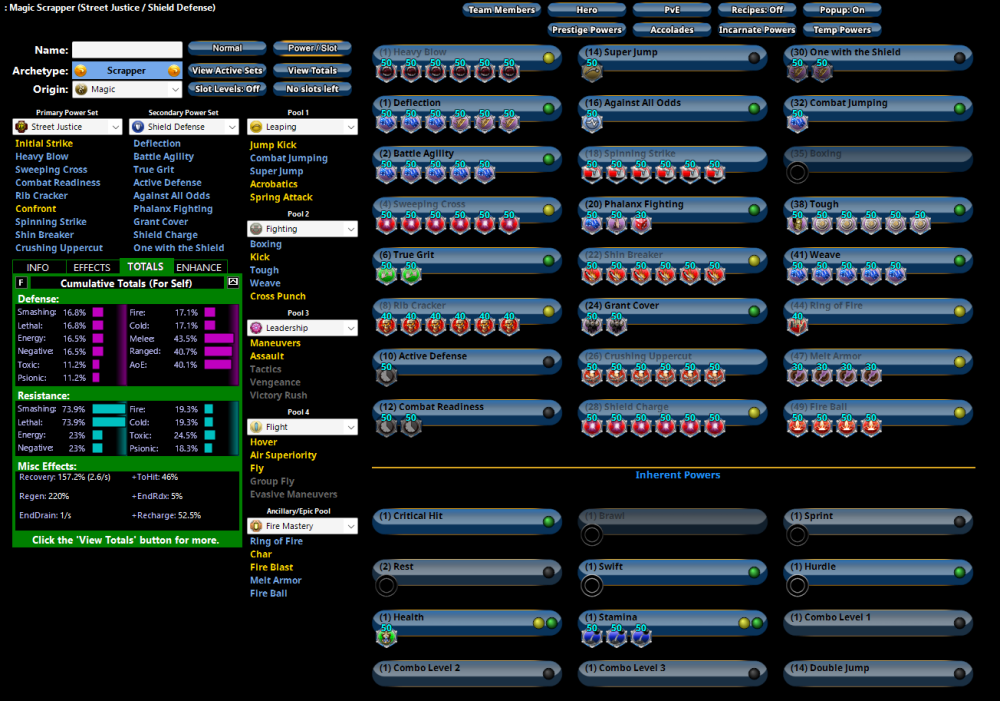Toggle on the Sprint power indicator
The width and height of the screenshot is (1000, 701).
pos(958,521)
